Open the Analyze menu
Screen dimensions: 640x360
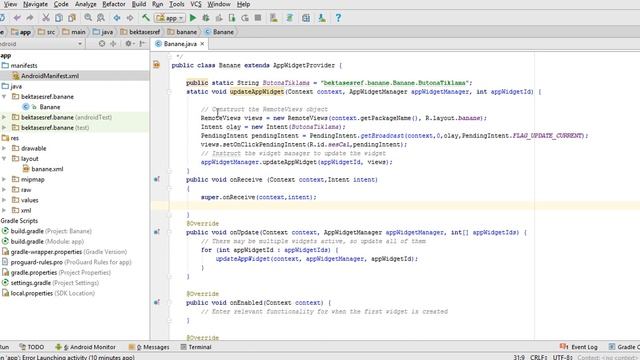pos(85,4)
